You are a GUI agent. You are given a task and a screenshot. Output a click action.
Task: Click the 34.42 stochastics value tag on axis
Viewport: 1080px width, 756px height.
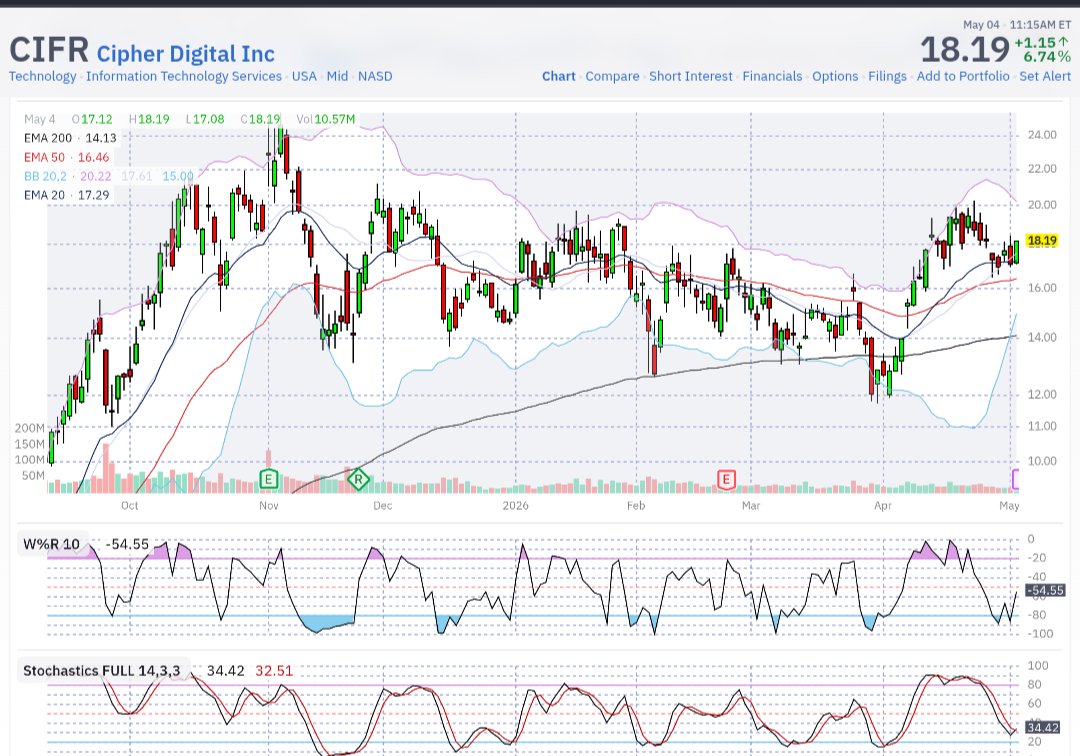pos(1043,728)
